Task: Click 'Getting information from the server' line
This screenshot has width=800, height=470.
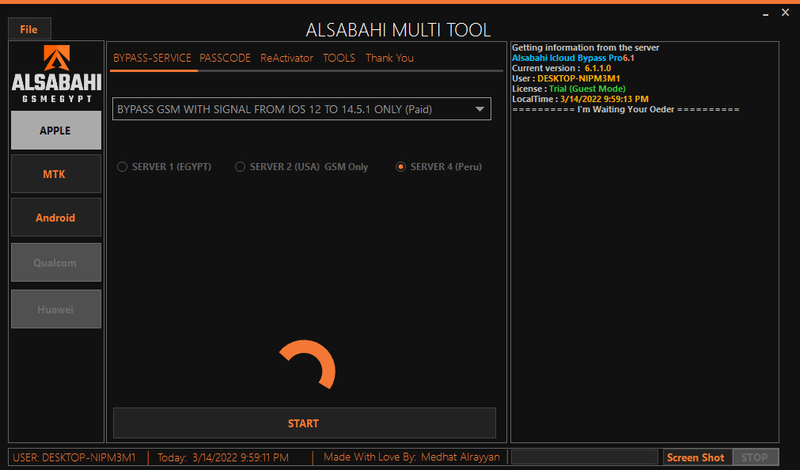Action: (585, 47)
